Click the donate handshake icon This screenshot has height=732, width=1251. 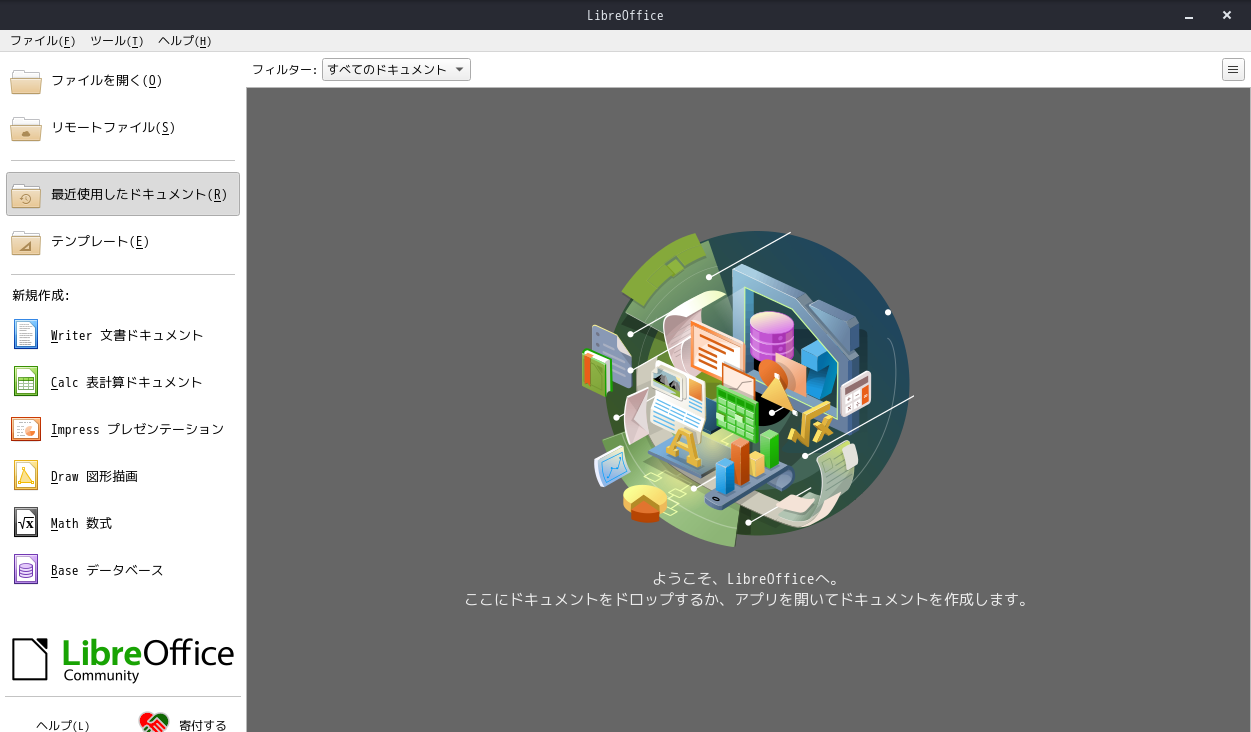tap(152, 721)
